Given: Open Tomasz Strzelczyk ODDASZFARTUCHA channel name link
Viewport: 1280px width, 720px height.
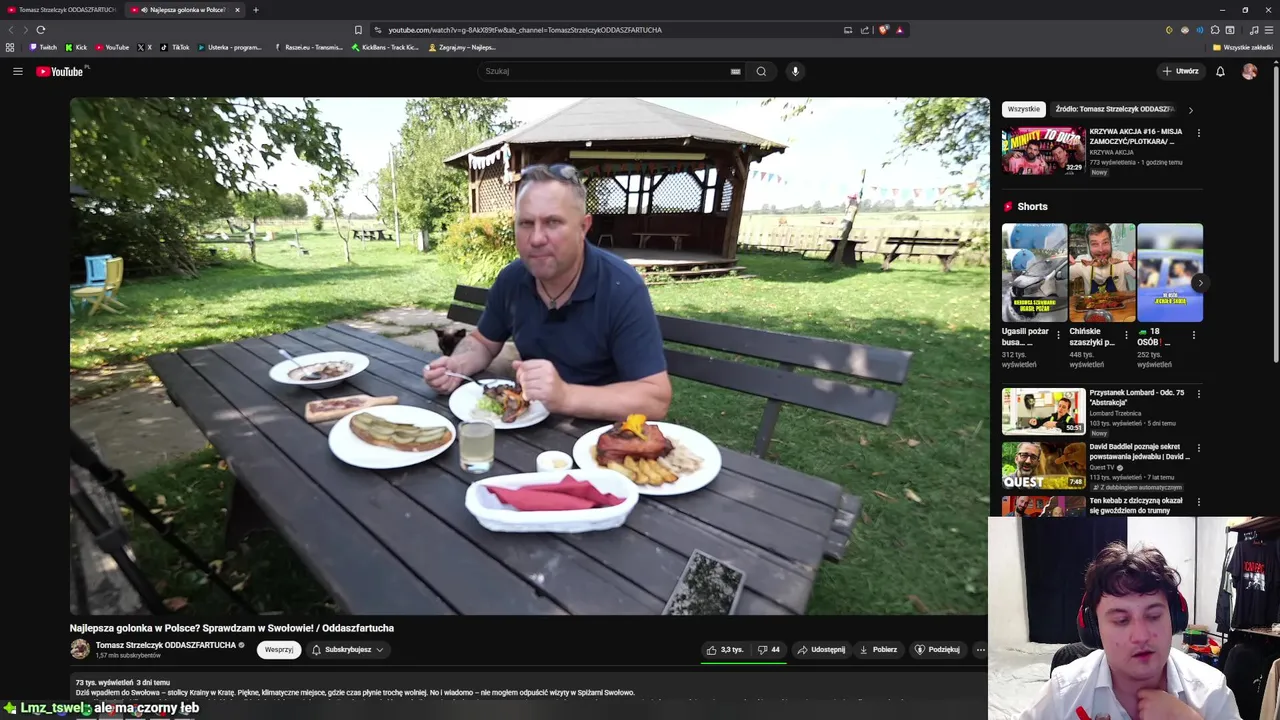Looking at the screenshot, I should (x=165, y=645).
